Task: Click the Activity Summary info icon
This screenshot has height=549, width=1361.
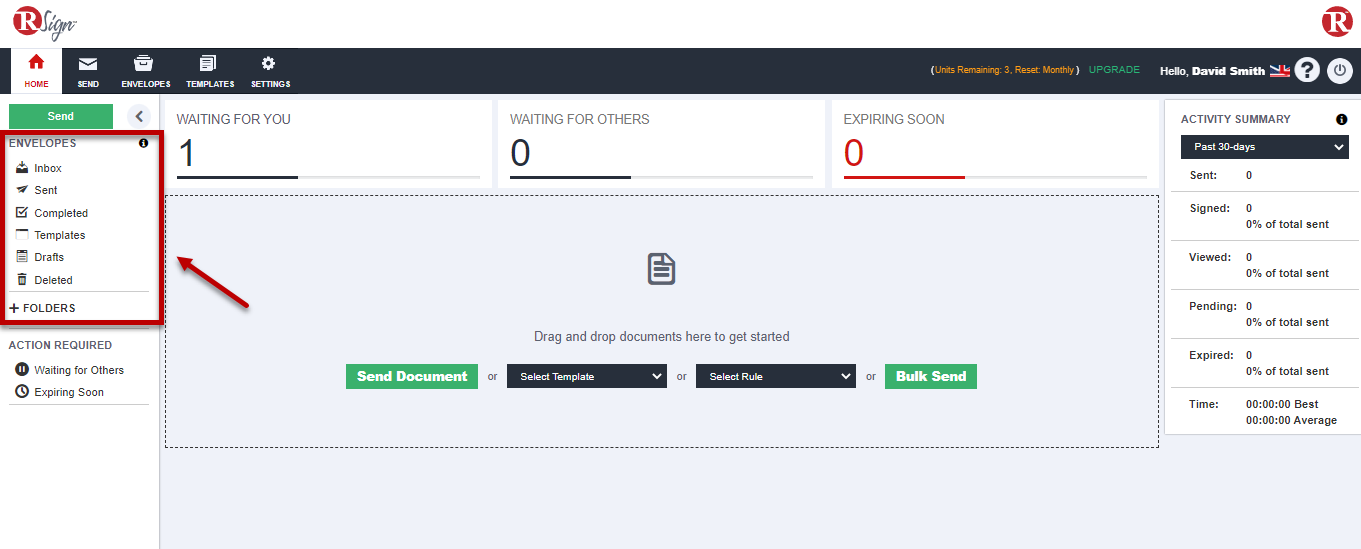Action: pyautogui.click(x=1342, y=119)
